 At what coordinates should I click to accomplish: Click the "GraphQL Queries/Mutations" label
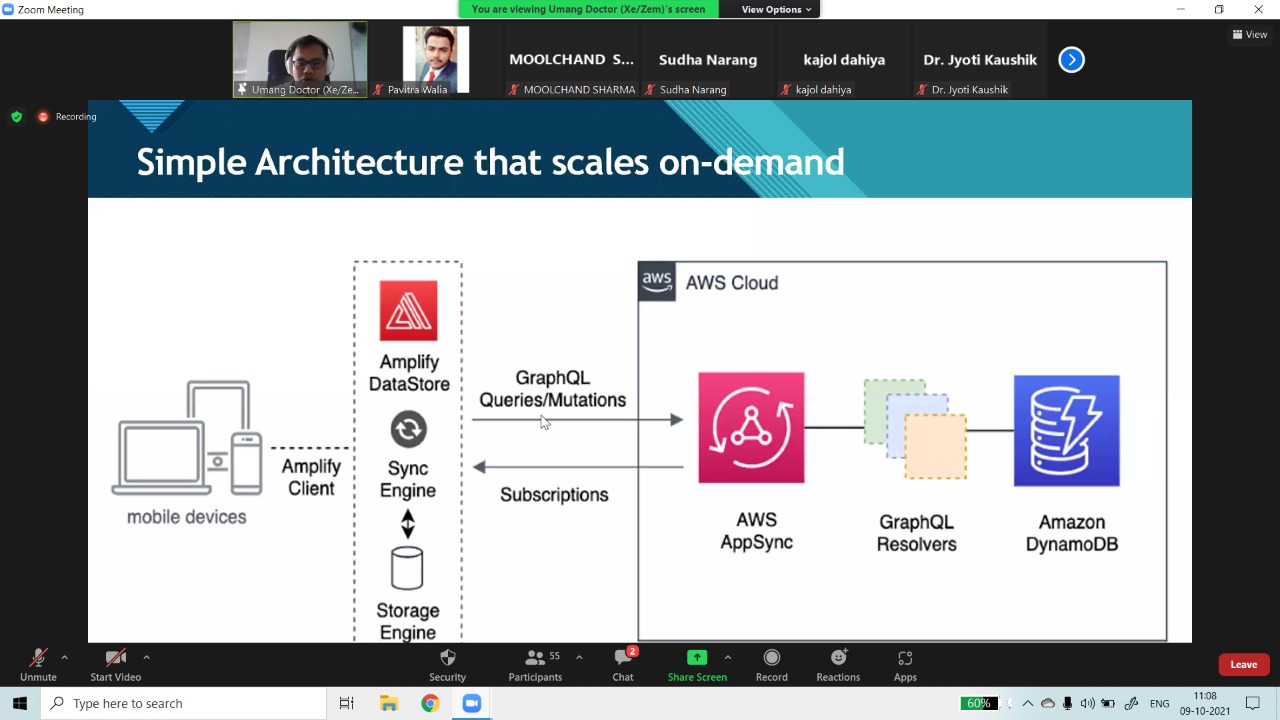pos(552,389)
